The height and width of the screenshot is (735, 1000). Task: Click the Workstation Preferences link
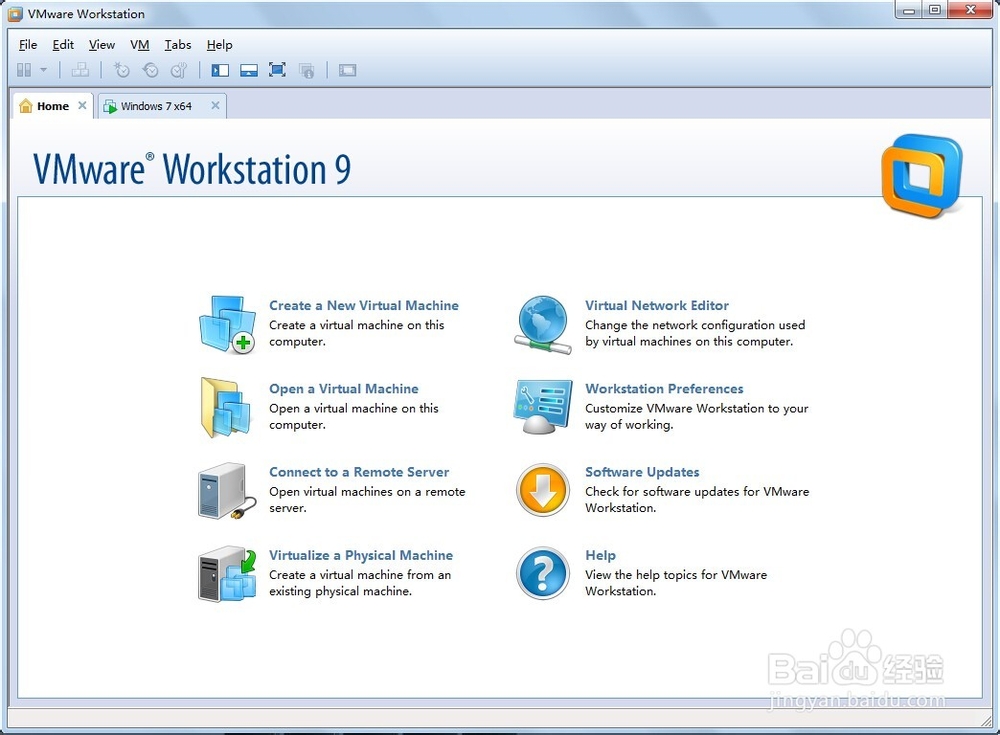pos(664,389)
